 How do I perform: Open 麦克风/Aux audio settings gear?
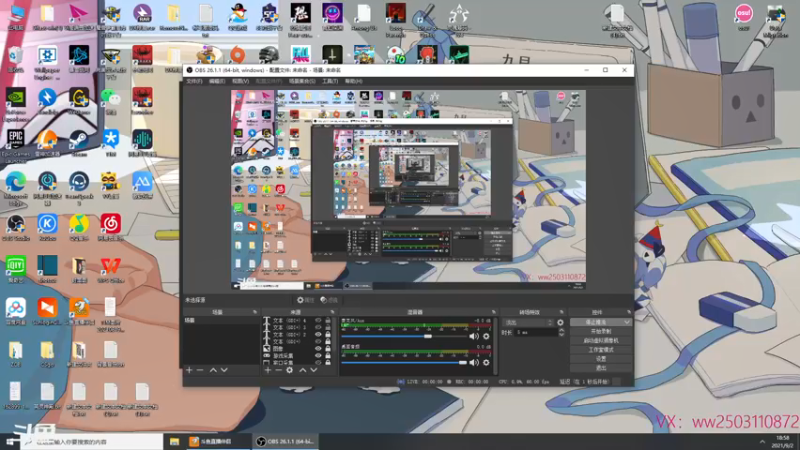486,336
